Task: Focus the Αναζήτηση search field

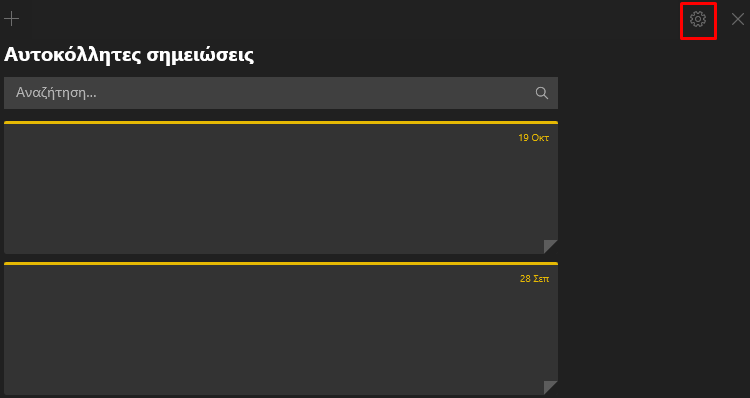Action: [x=281, y=93]
